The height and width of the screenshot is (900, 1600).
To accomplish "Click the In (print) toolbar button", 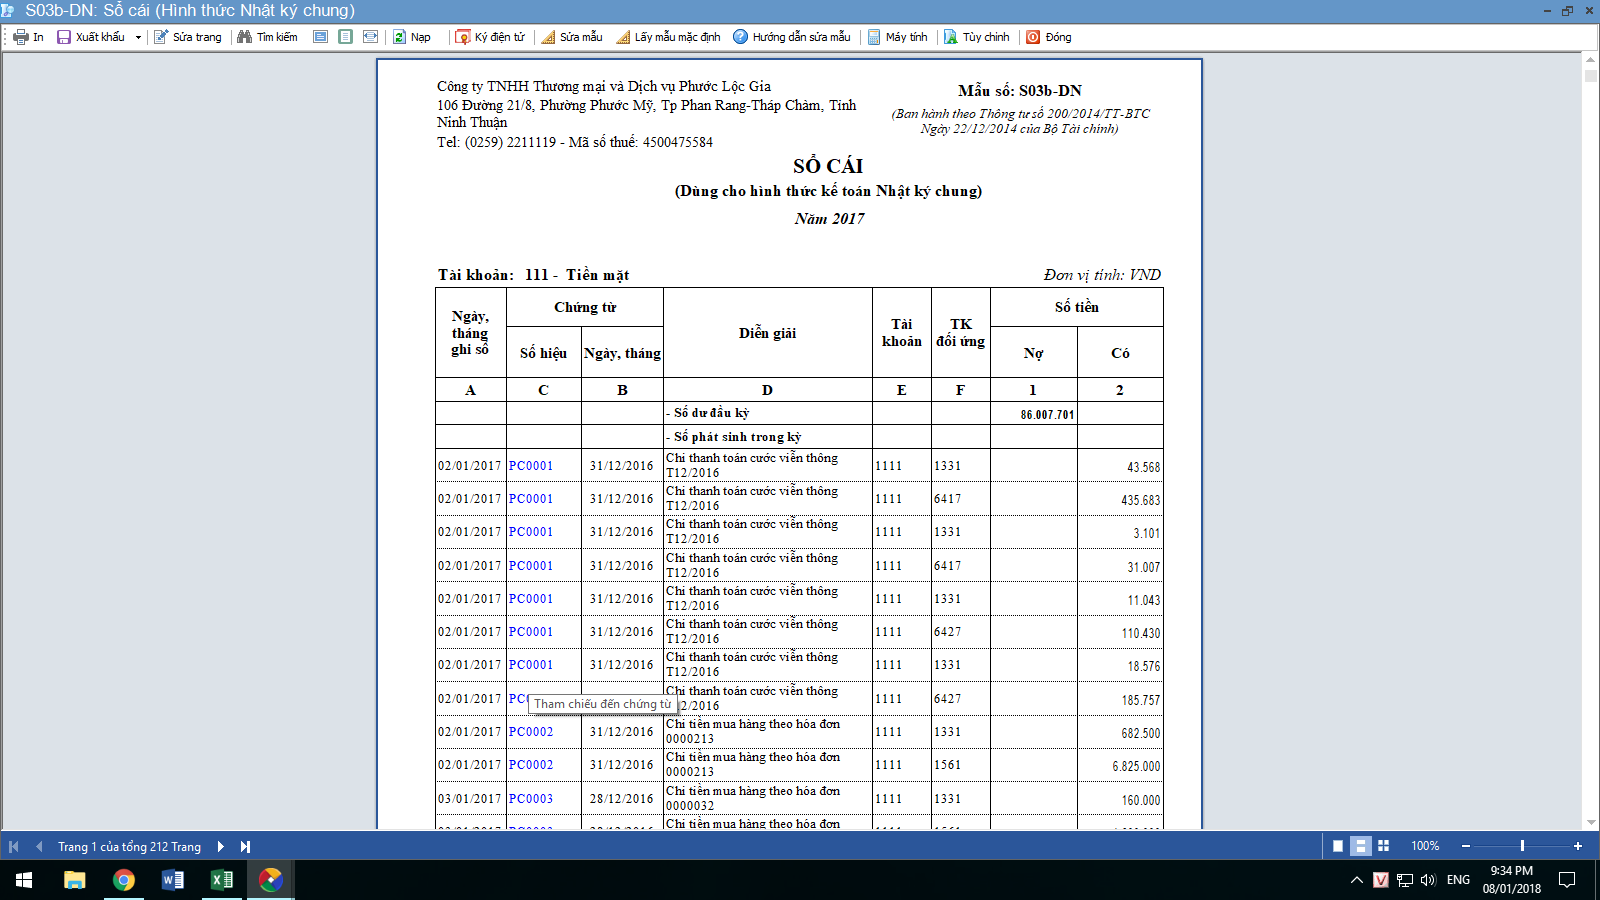I will 29,37.
